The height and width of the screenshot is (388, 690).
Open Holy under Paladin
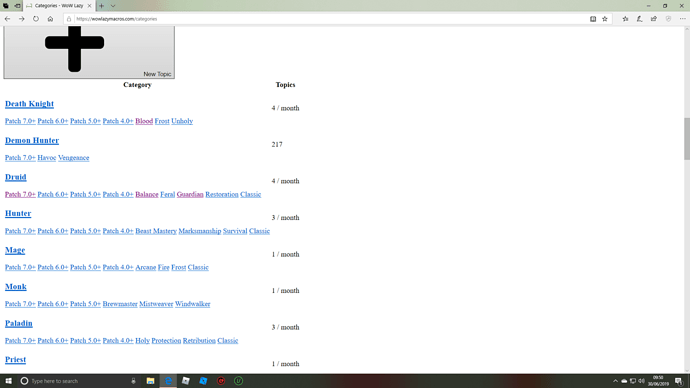pyautogui.click(x=143, y=340)
